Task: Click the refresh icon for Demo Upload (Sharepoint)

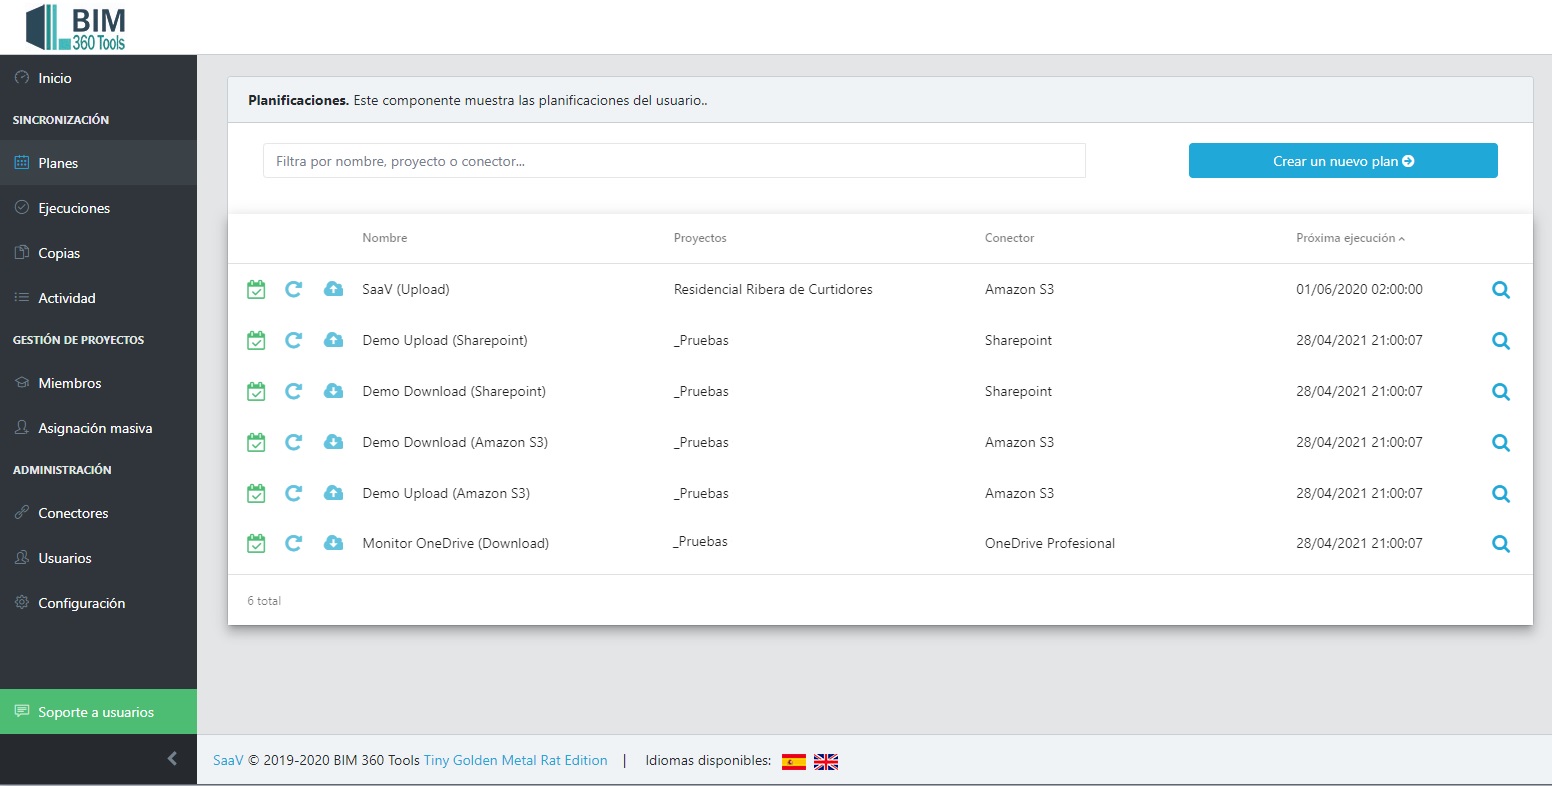Action: [293, 340]
